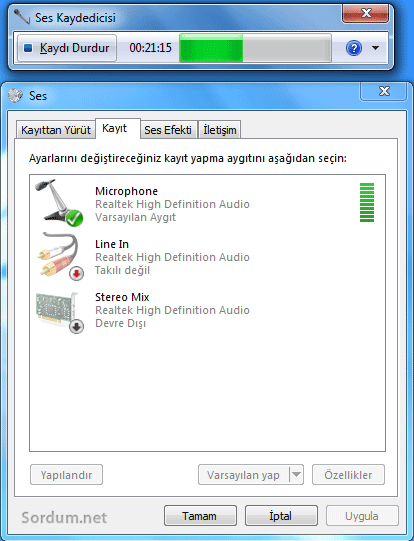Expand the Varsayılan yap dropdown arrow
414x541 pixels.
[x=296, y=475]
